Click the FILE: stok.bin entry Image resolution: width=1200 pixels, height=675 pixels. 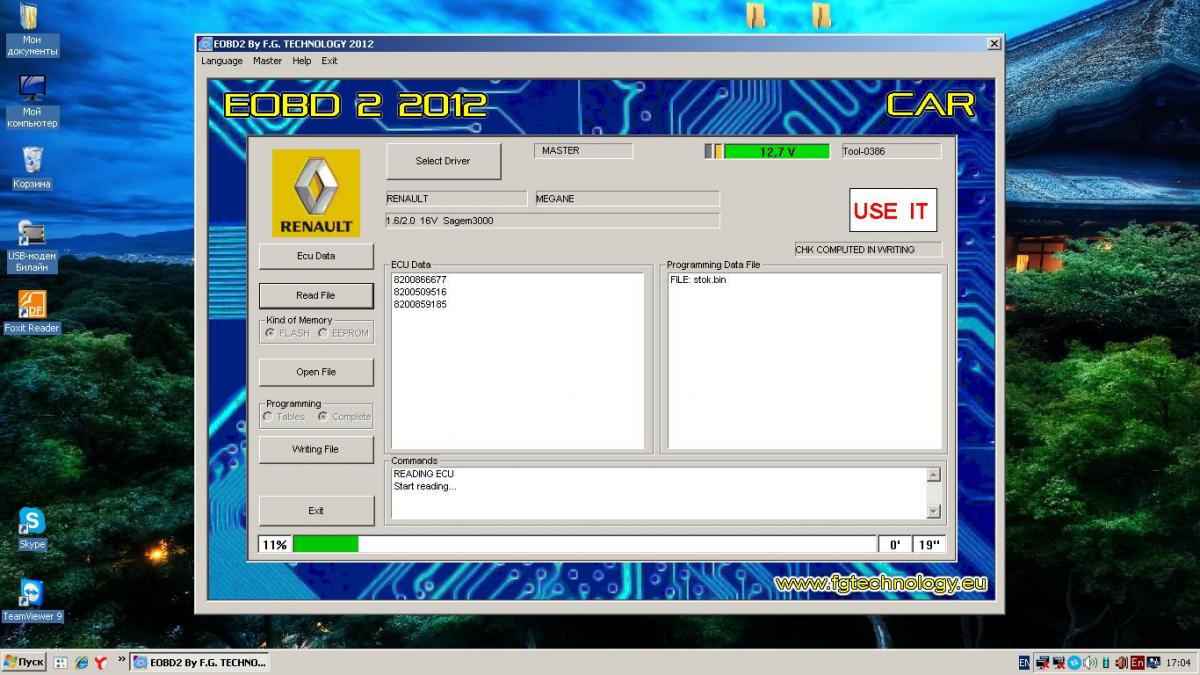698,280
